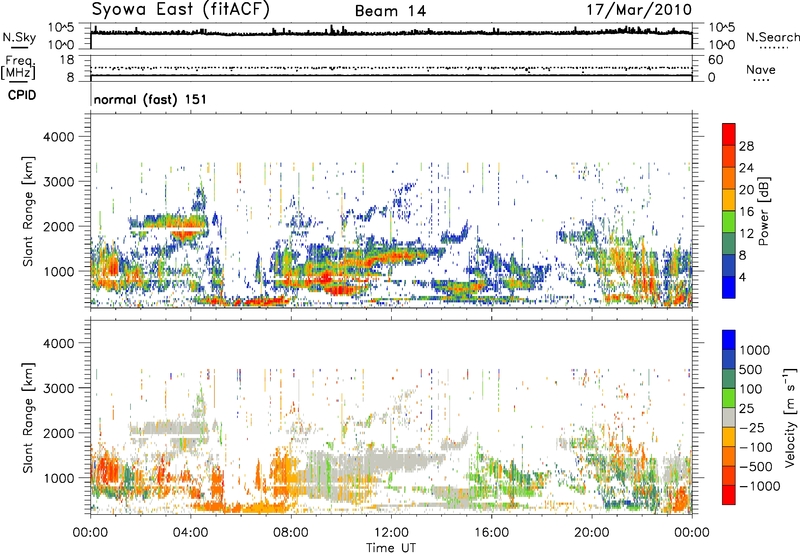Viewport: 800px width, 554px height.
Task: Click the 'N.Sky' axis label
Action: pyautogui.click(x=19, y=37)
